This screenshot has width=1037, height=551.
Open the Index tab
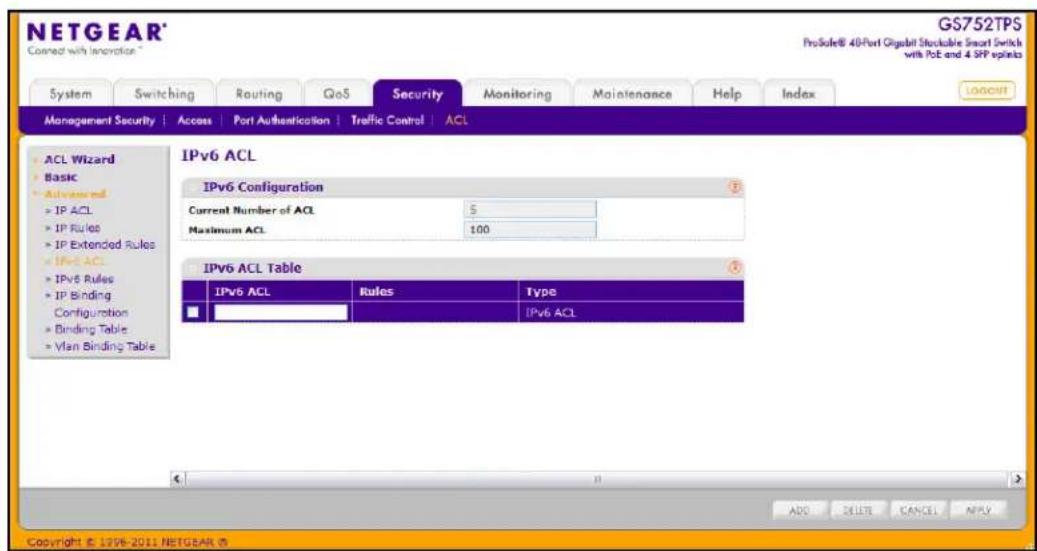click(x=798, y=95)
